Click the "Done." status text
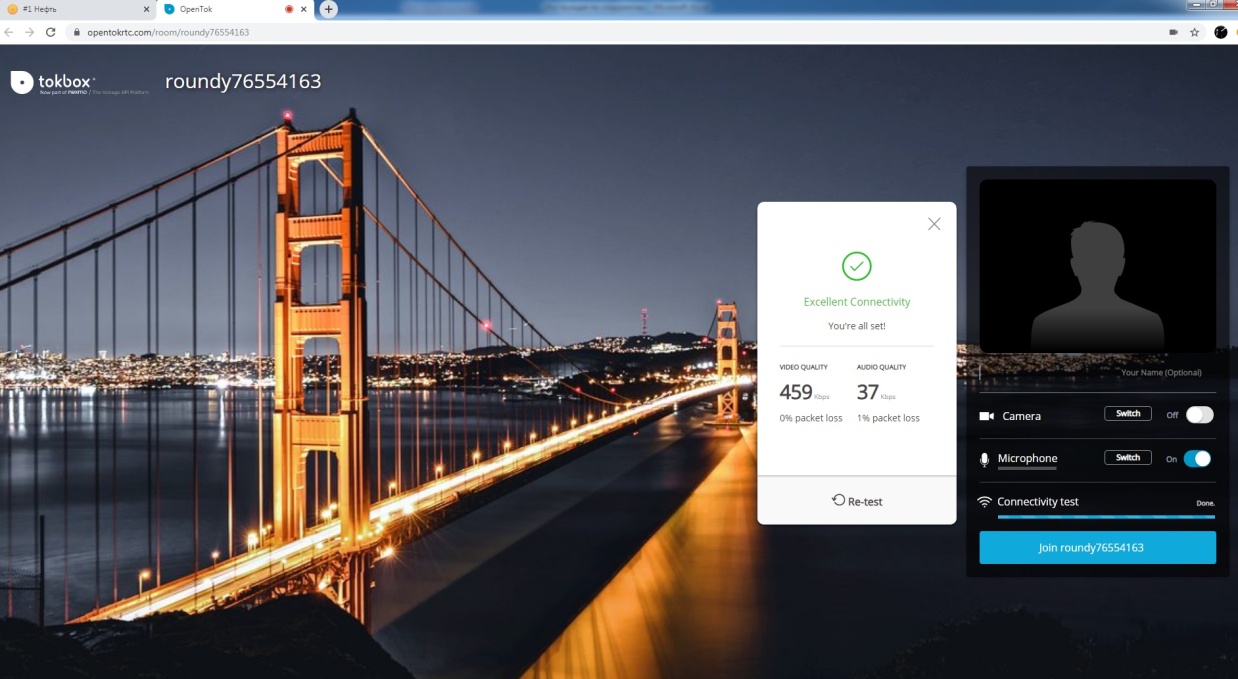The image size is (1238, 679). pos(1205,503)
